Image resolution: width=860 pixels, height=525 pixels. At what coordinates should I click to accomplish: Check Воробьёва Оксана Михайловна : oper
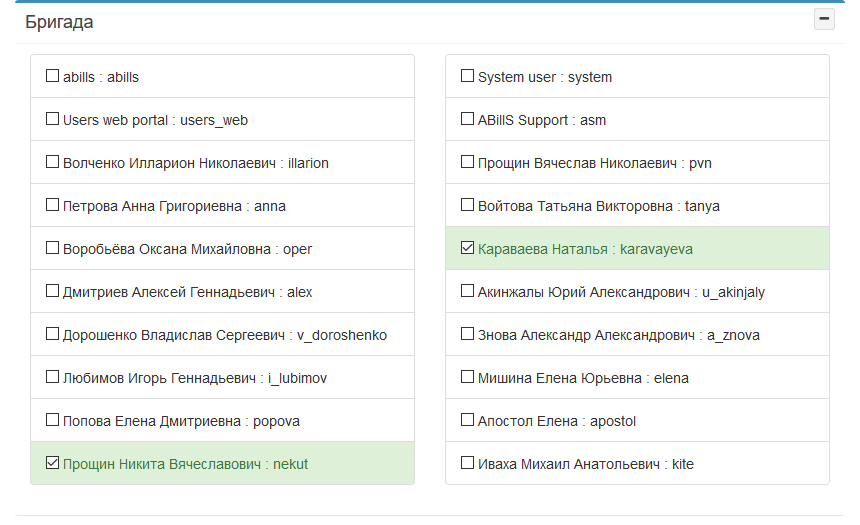[x=52, y=248]
